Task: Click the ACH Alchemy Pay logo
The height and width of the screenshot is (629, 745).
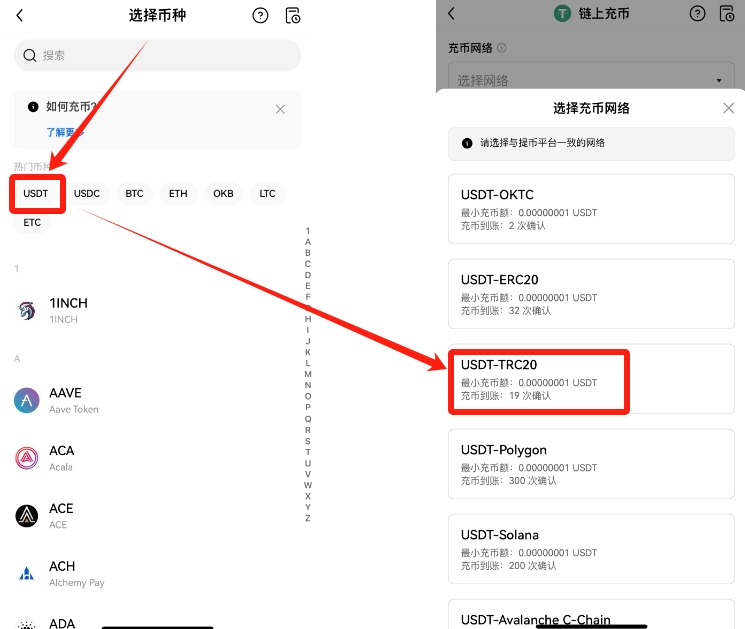Action: point(27,573)
